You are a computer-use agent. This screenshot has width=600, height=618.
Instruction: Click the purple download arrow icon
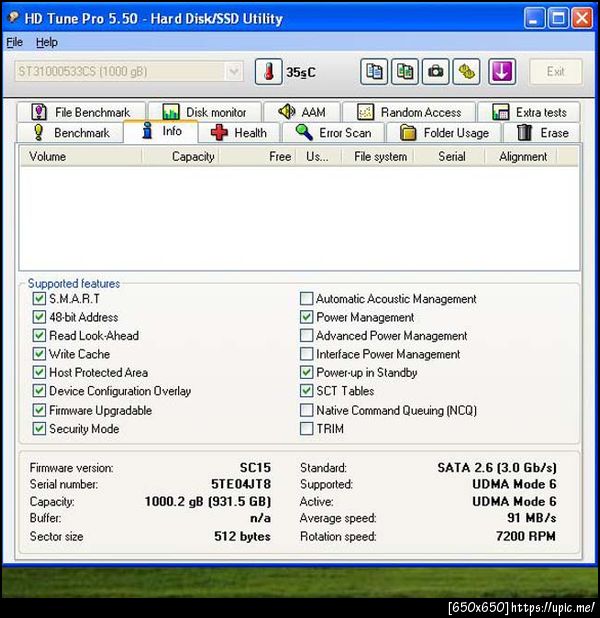click(x=502, y=72)
